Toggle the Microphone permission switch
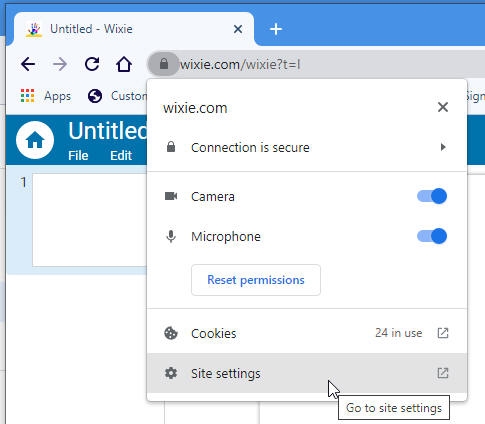Image resolution: width=485 pixels, height=424 pixels. [432, 236]
